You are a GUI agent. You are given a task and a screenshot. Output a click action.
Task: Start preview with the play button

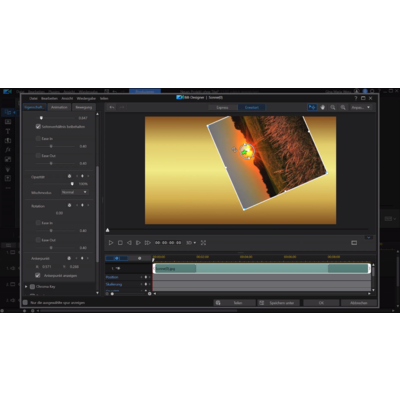pyautogui.click(x=111, y=243)
